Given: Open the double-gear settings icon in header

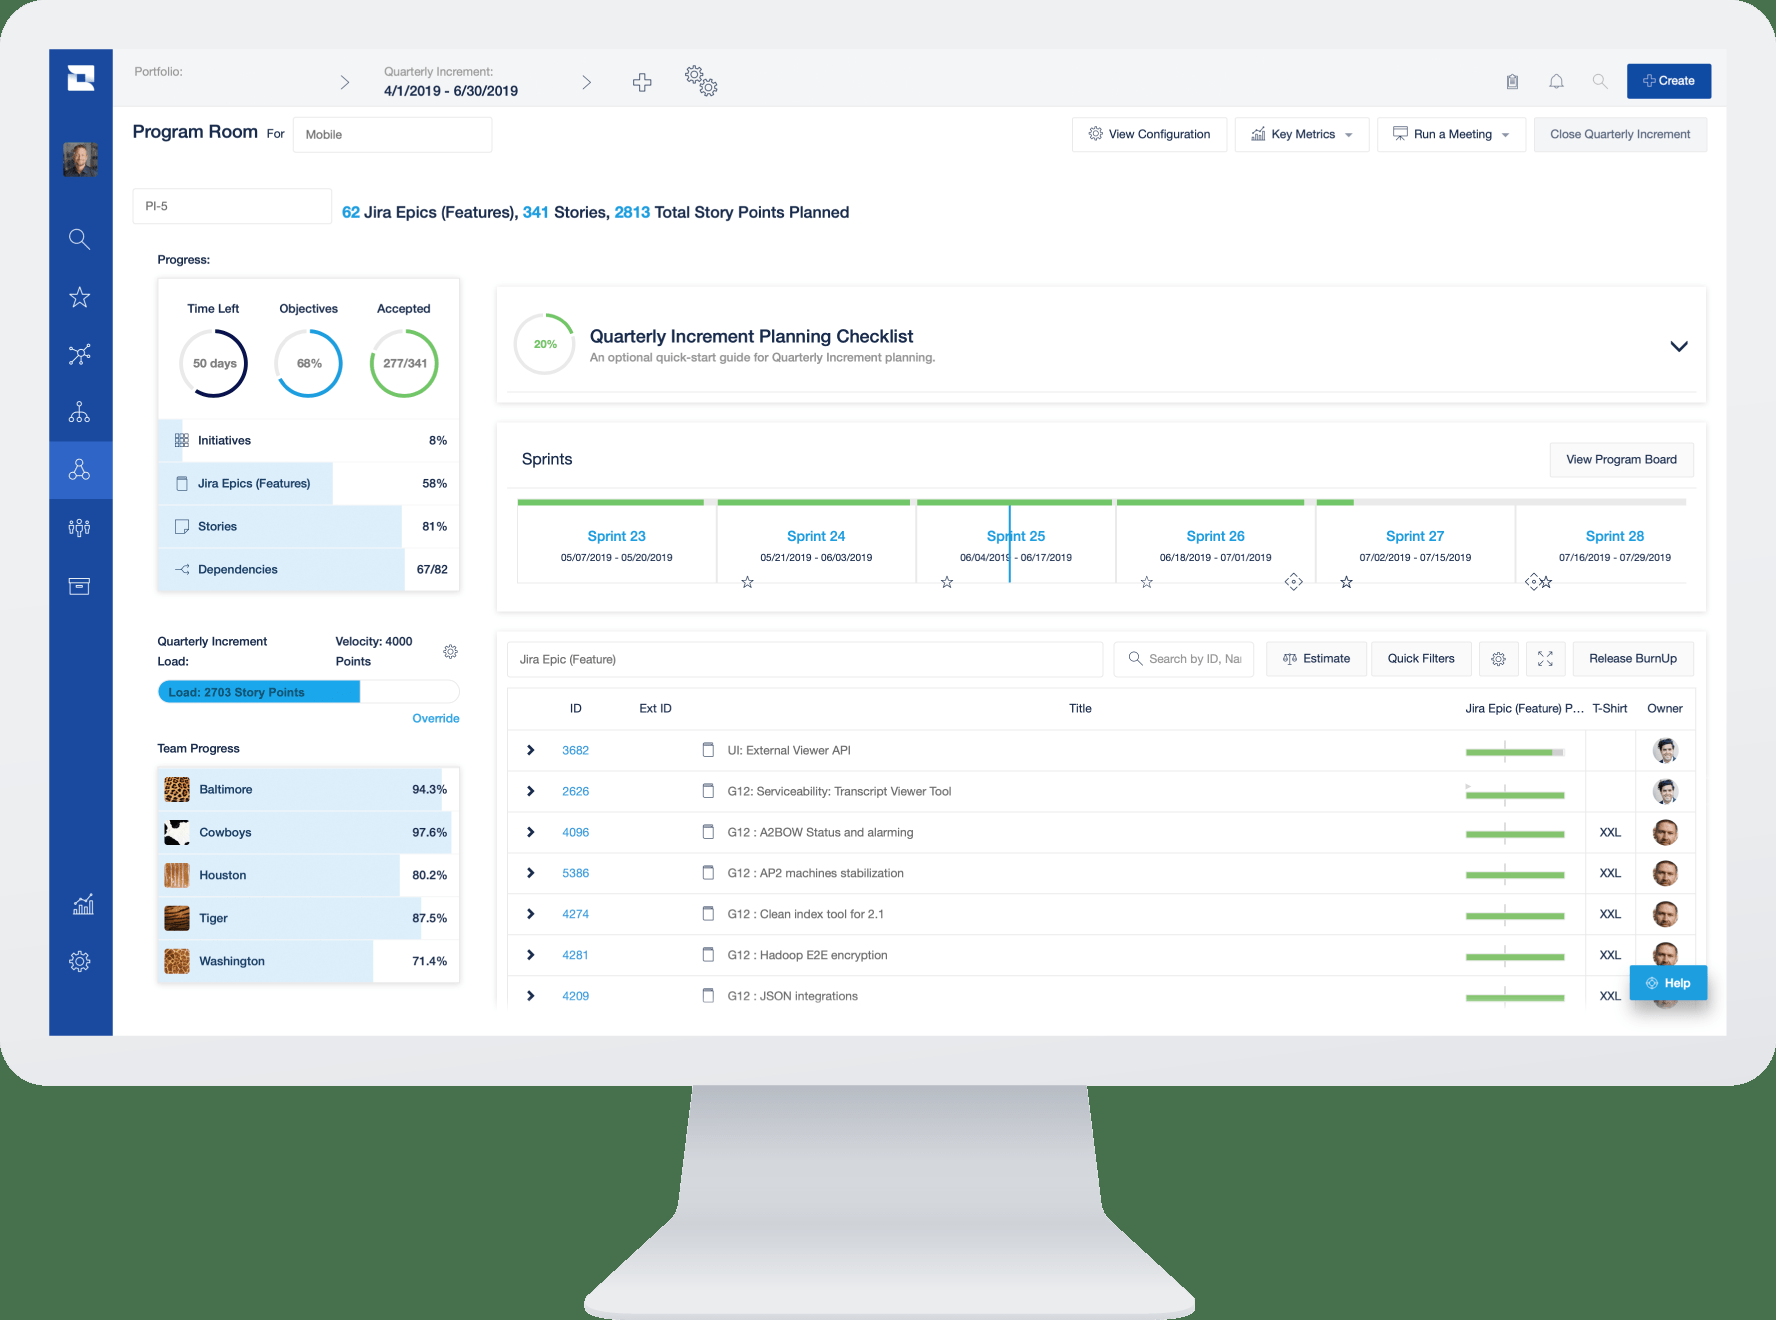Looking at the screenshot, I should (x=701, y=81).
